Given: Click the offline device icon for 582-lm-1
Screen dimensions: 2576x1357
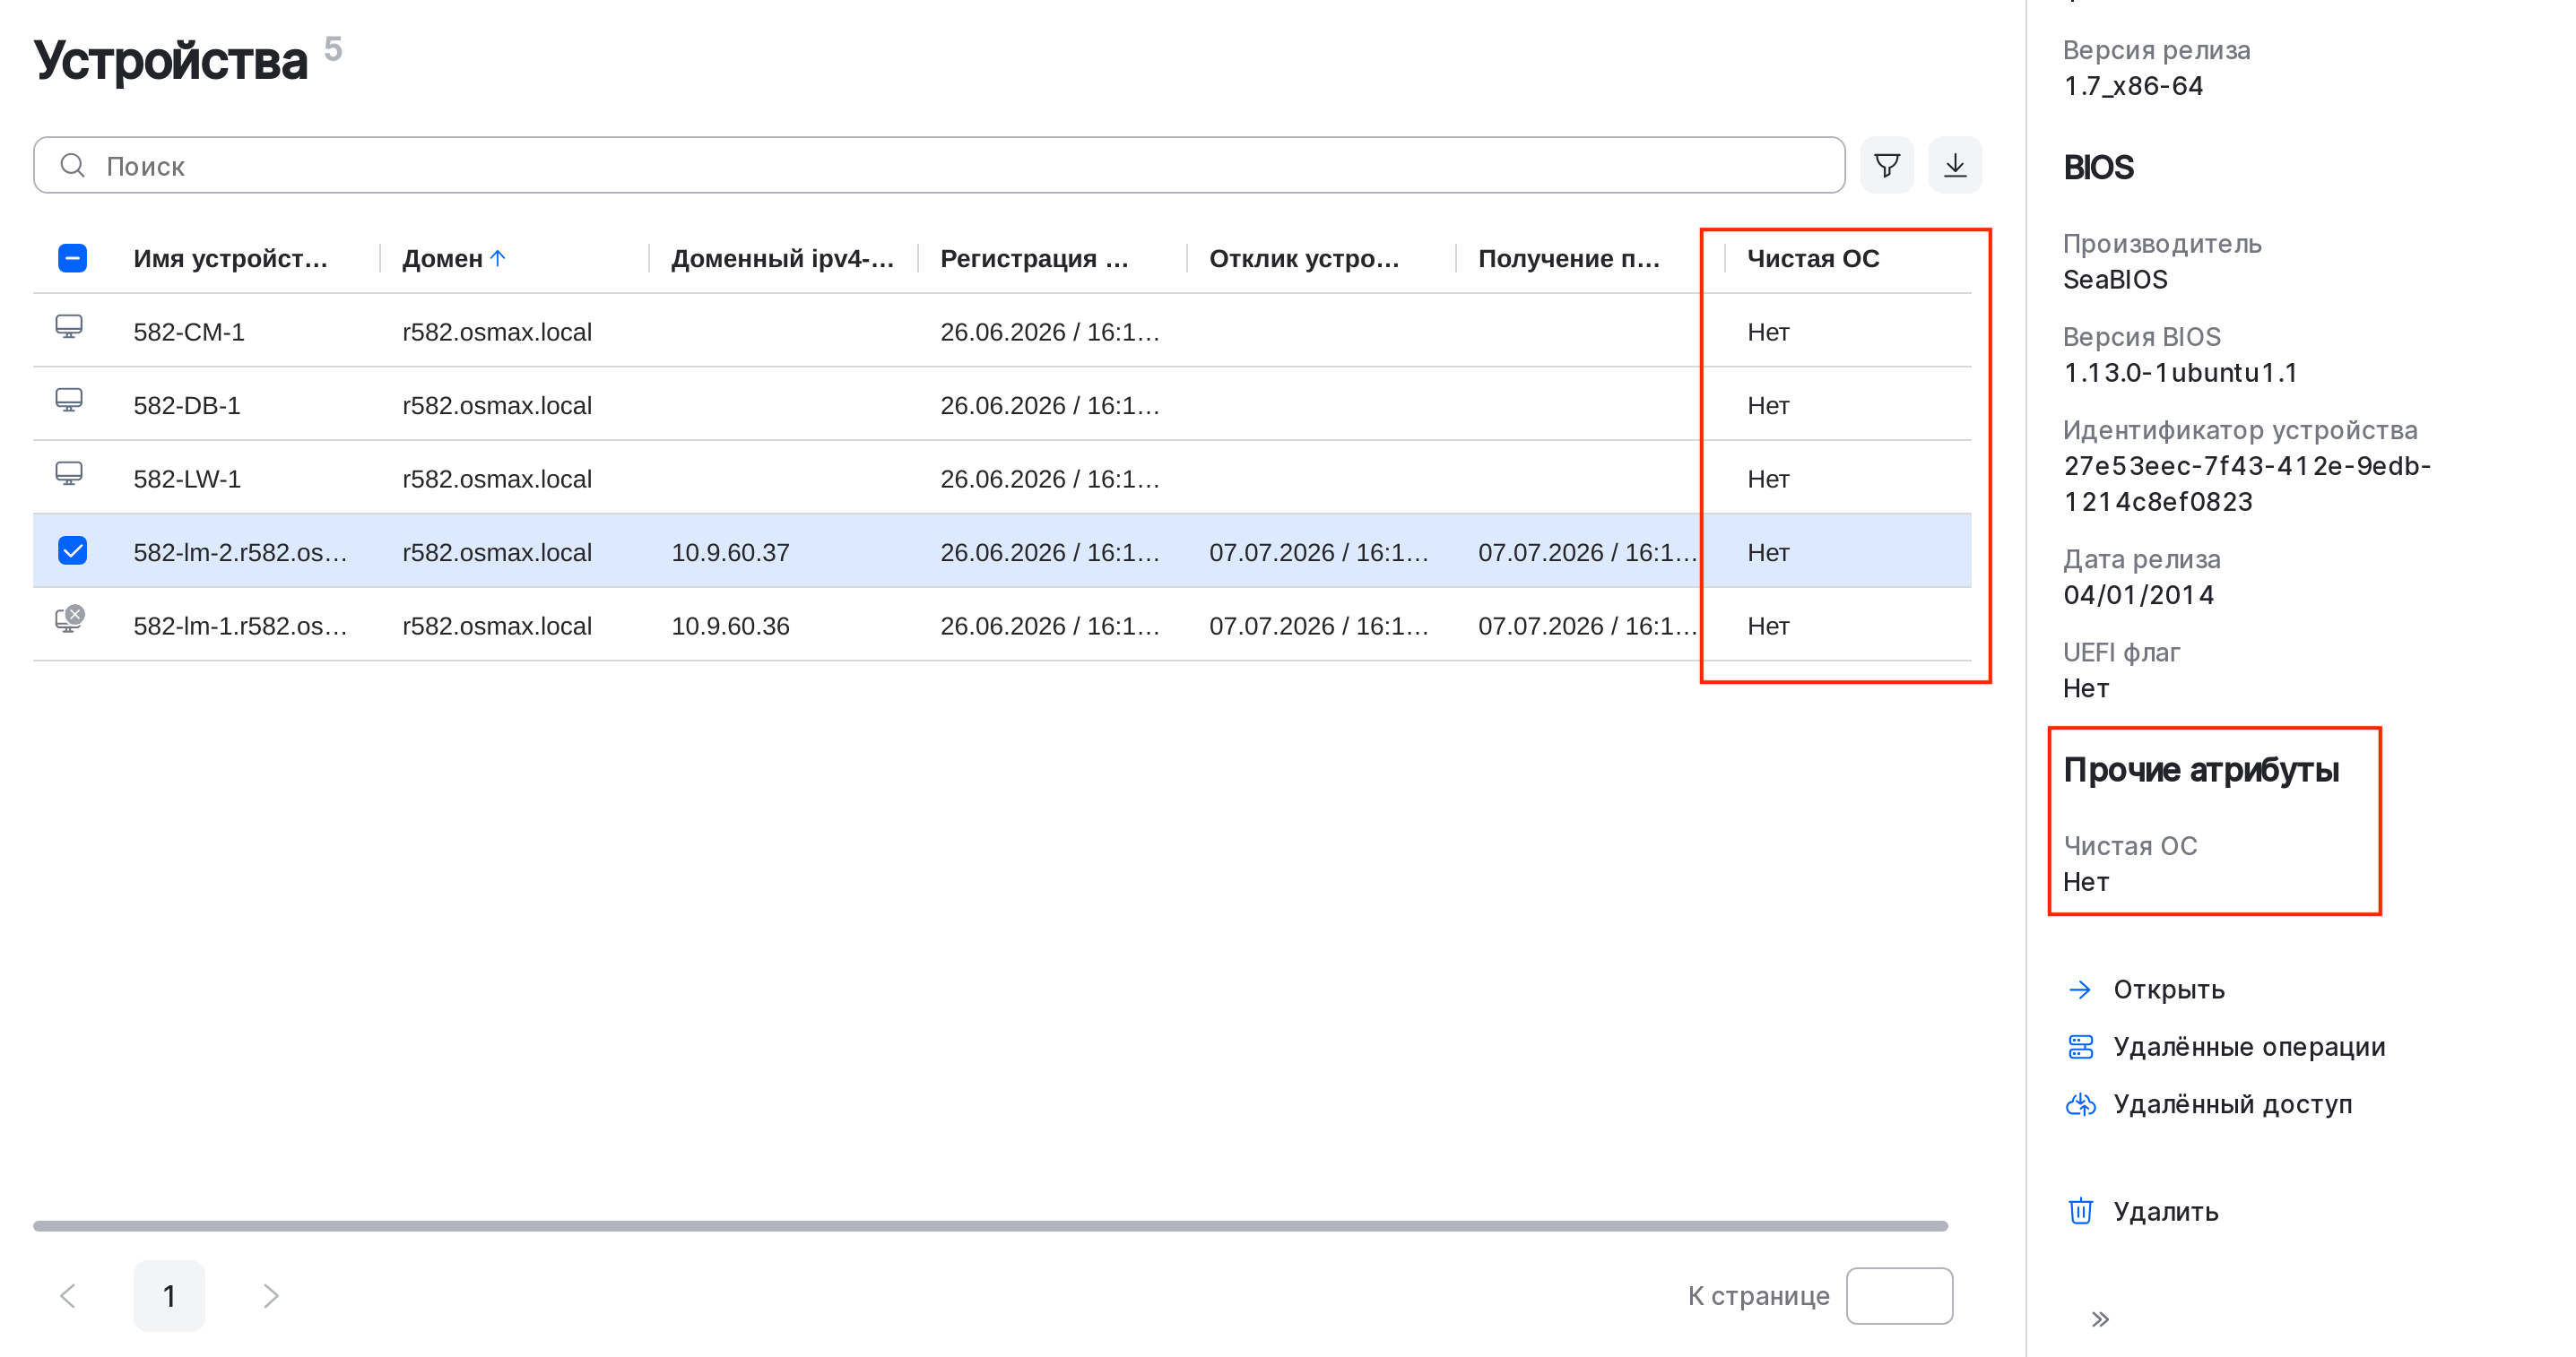Looking at the screenshot, I should (x=69, y=620).
